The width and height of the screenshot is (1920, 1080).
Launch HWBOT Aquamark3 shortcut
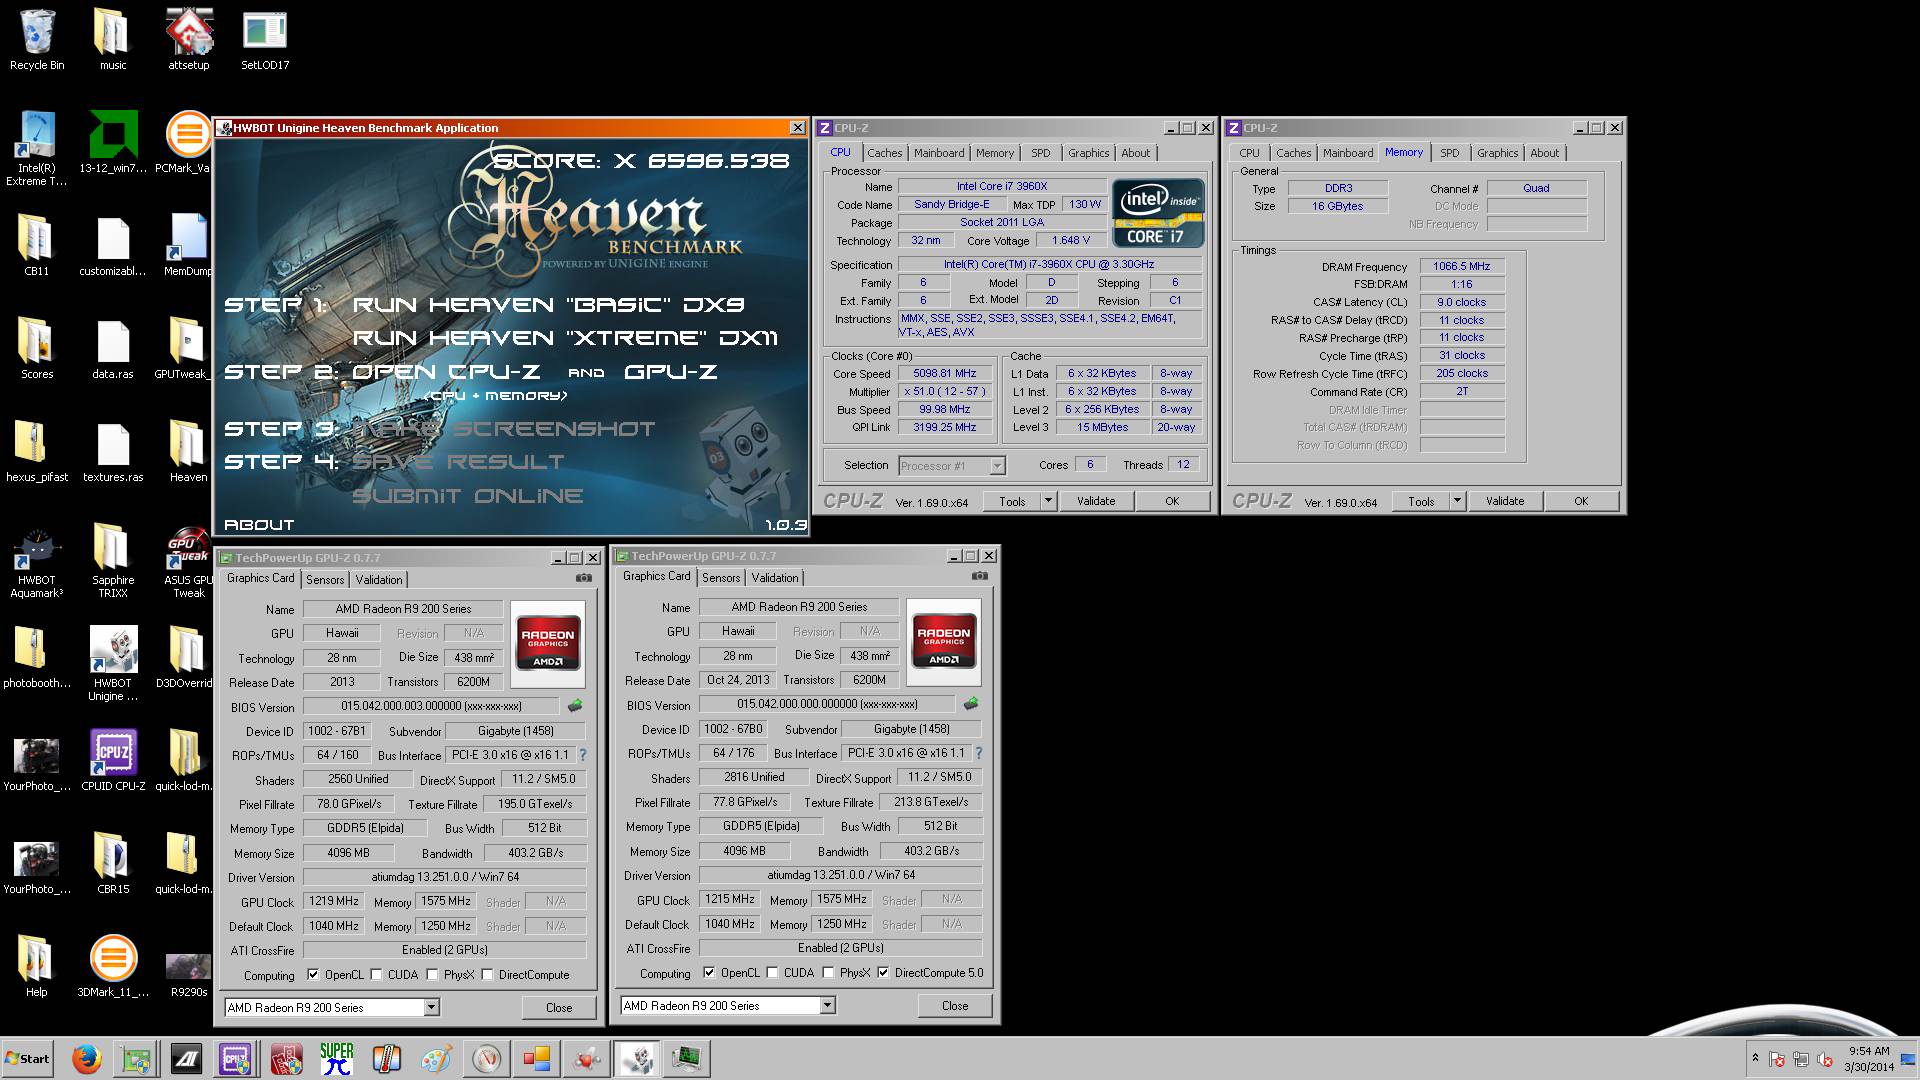[x=37, y=562]
